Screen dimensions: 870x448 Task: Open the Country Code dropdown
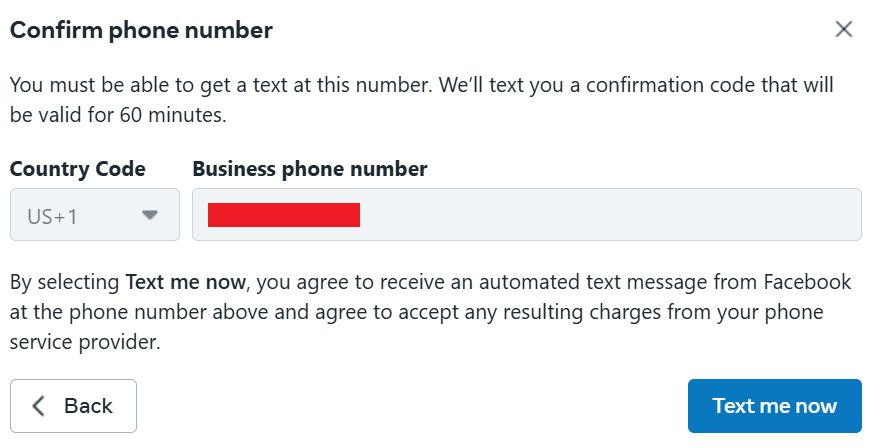tap(95, 215)
